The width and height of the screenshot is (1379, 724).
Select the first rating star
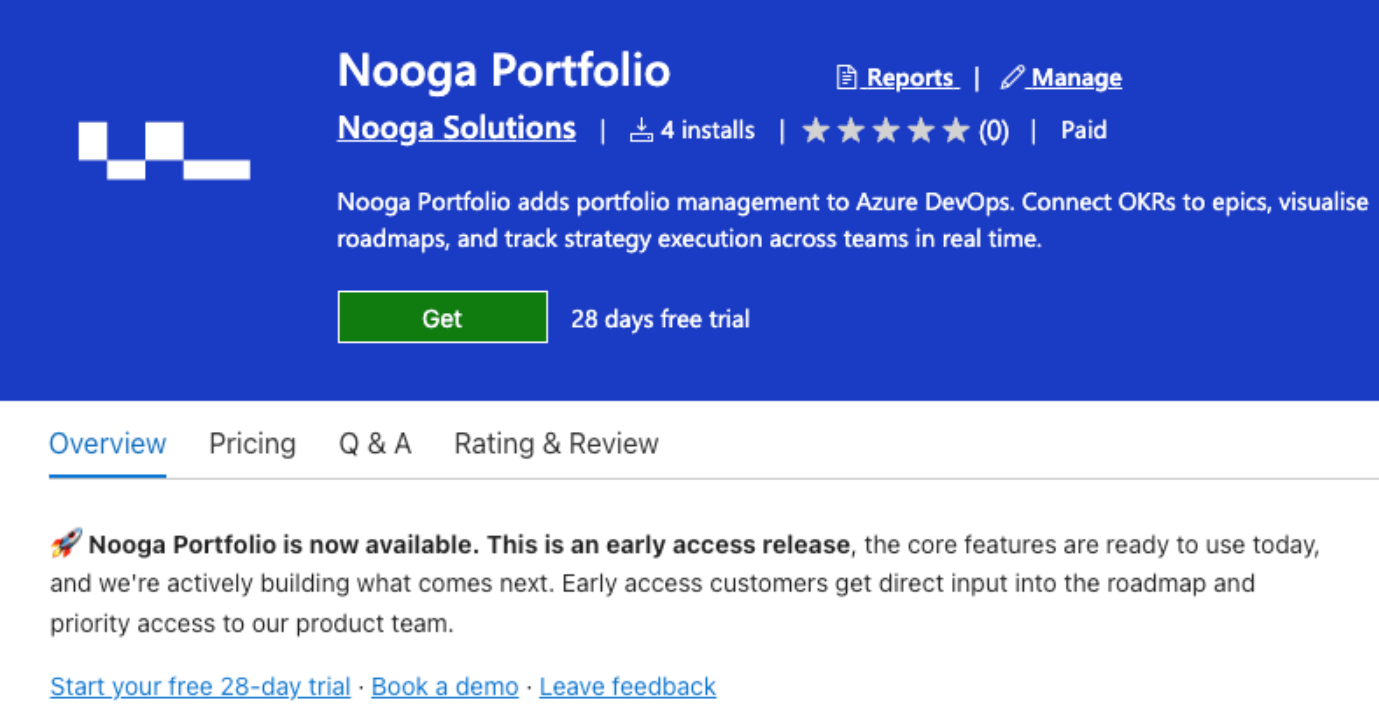pos(816,130)
